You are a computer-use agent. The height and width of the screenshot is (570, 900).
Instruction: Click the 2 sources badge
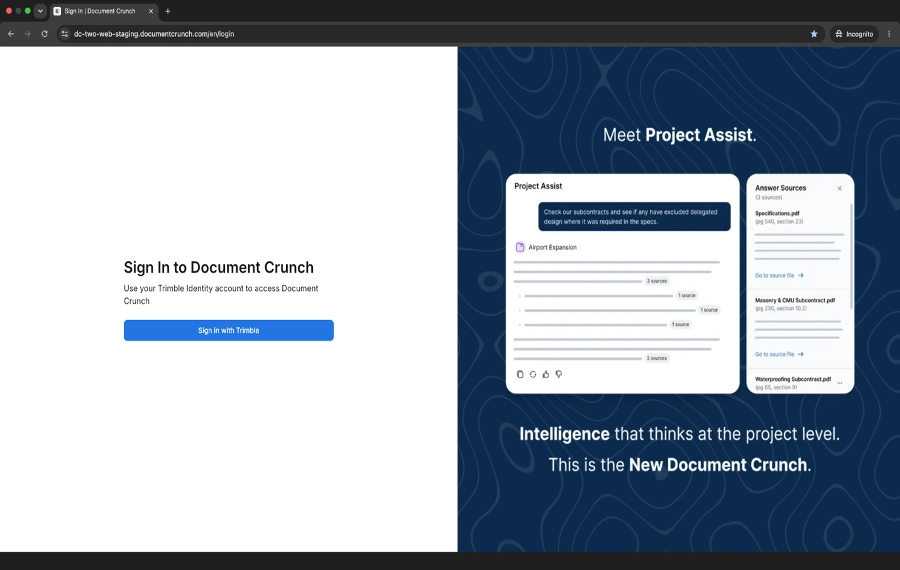click(657, 358)
